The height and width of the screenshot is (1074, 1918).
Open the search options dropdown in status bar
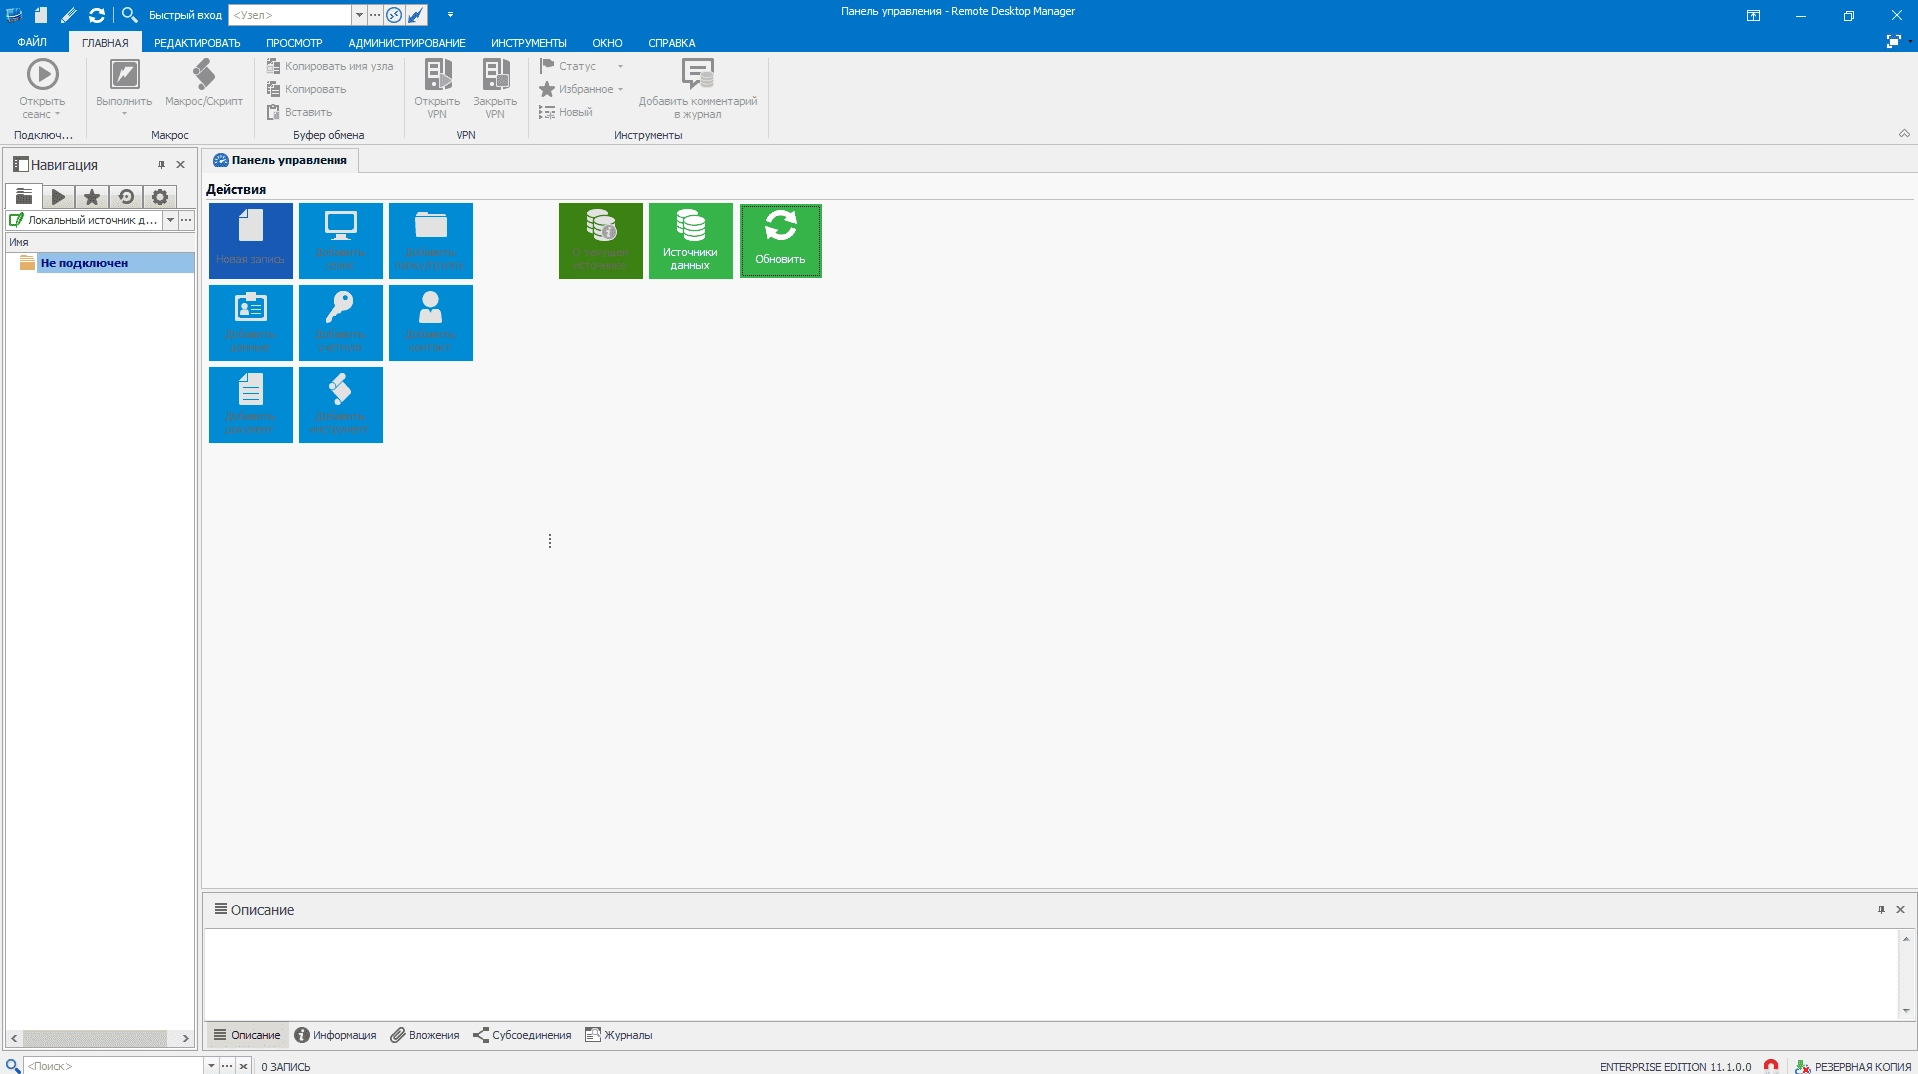point(211,1066)
